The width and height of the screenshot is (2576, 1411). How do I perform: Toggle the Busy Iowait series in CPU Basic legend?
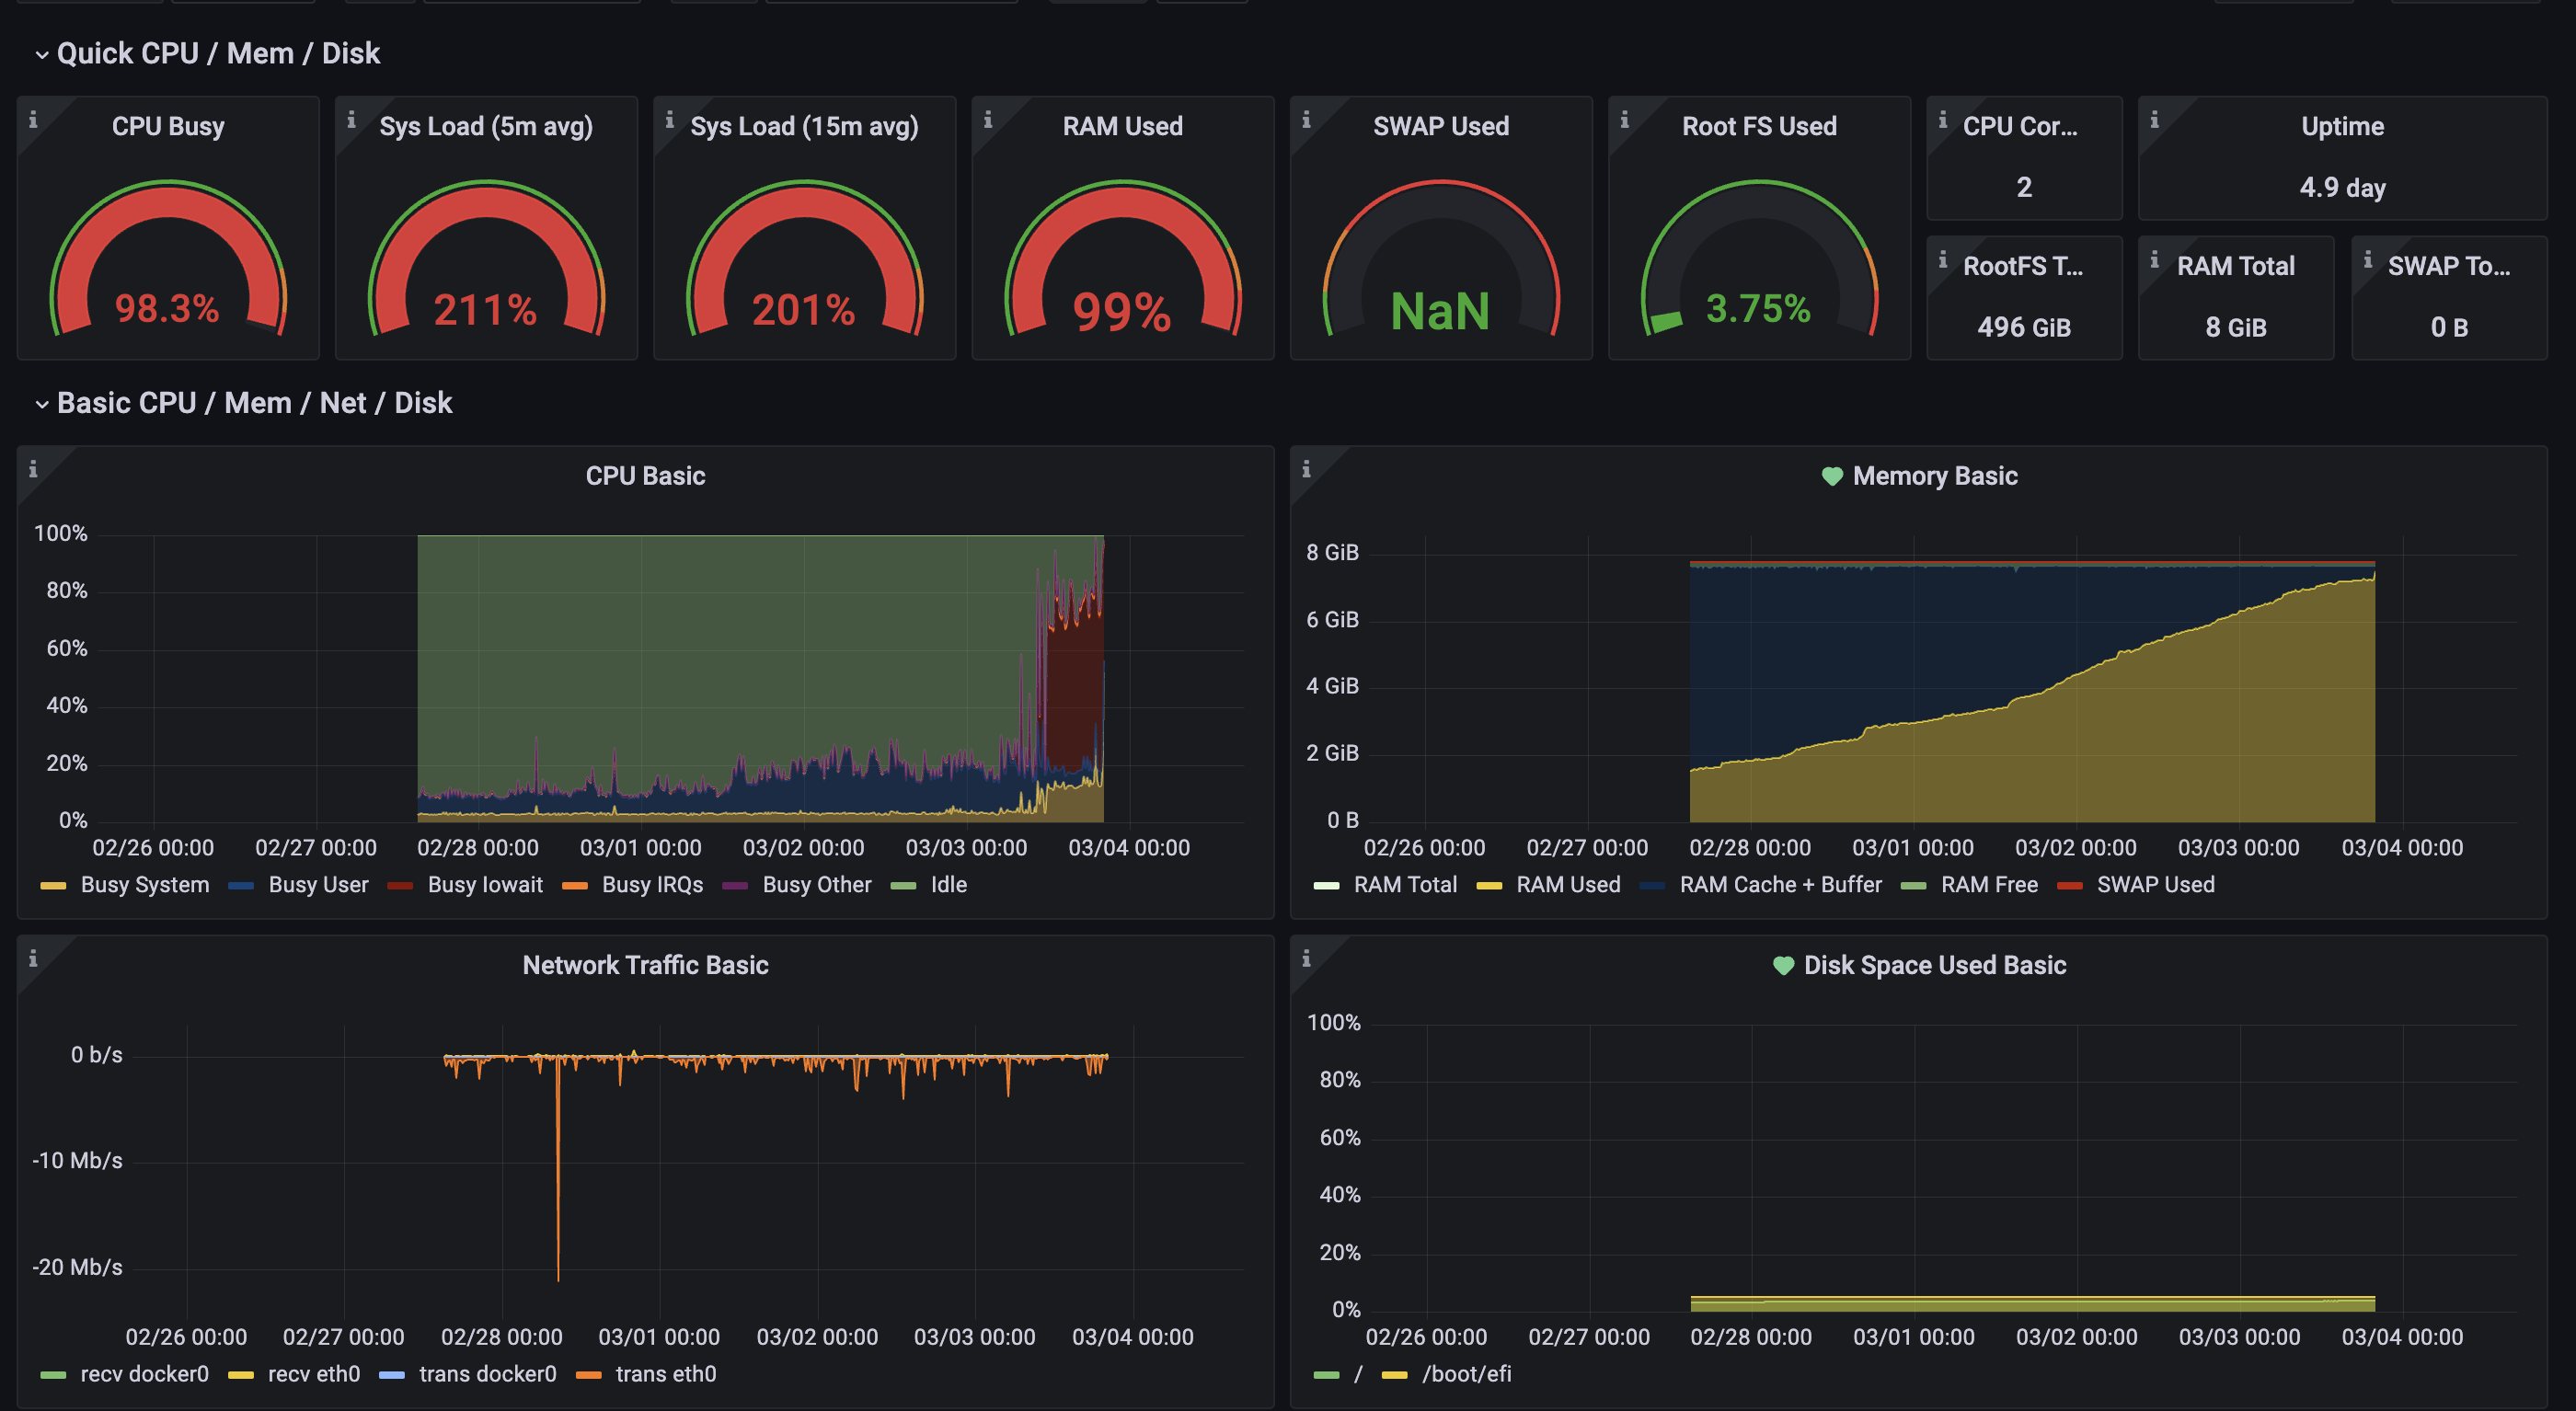484,884
